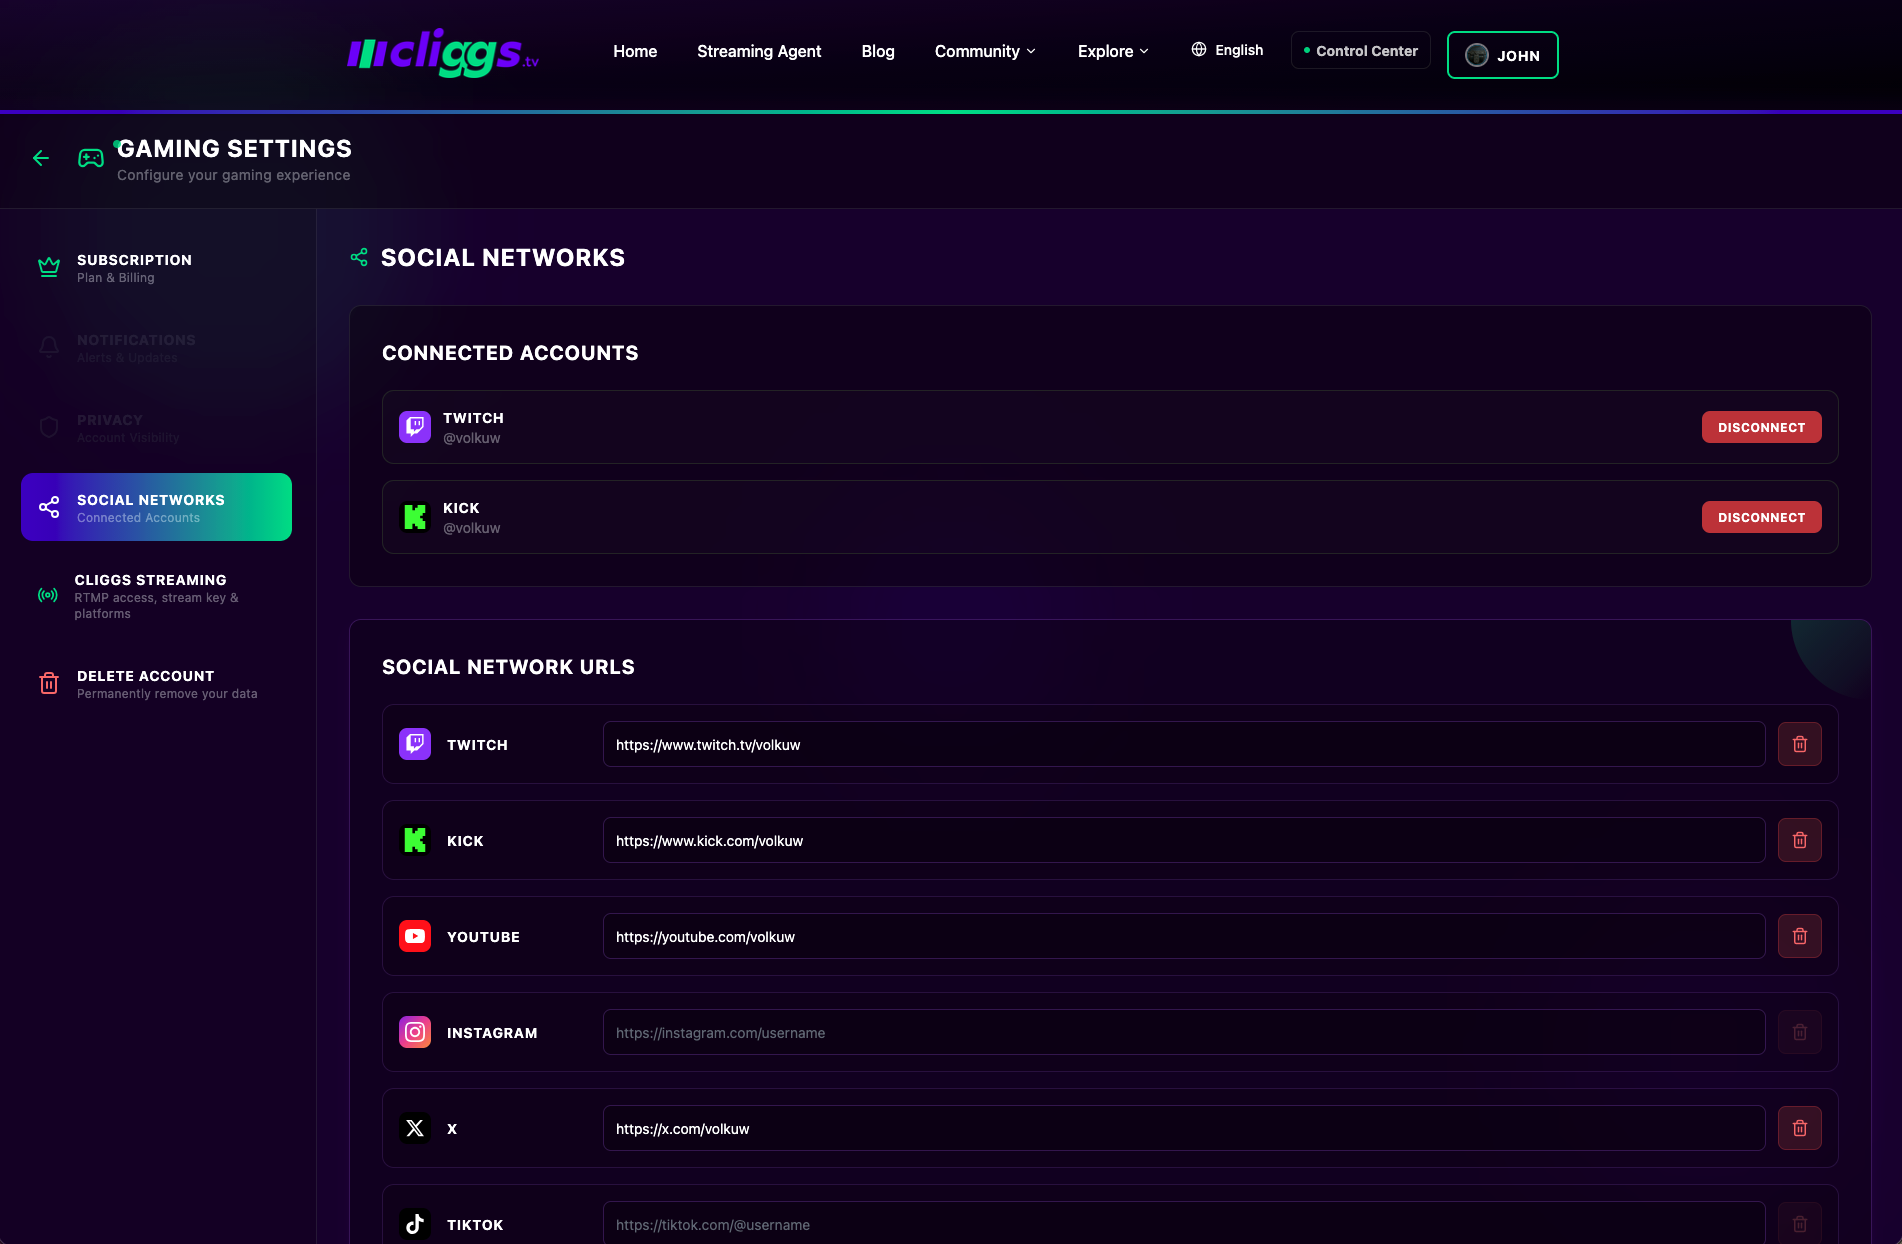Click the Twitch icon in Social Network URLs
This screenshot has width=1902, height=1244.
tap(415, 744)
